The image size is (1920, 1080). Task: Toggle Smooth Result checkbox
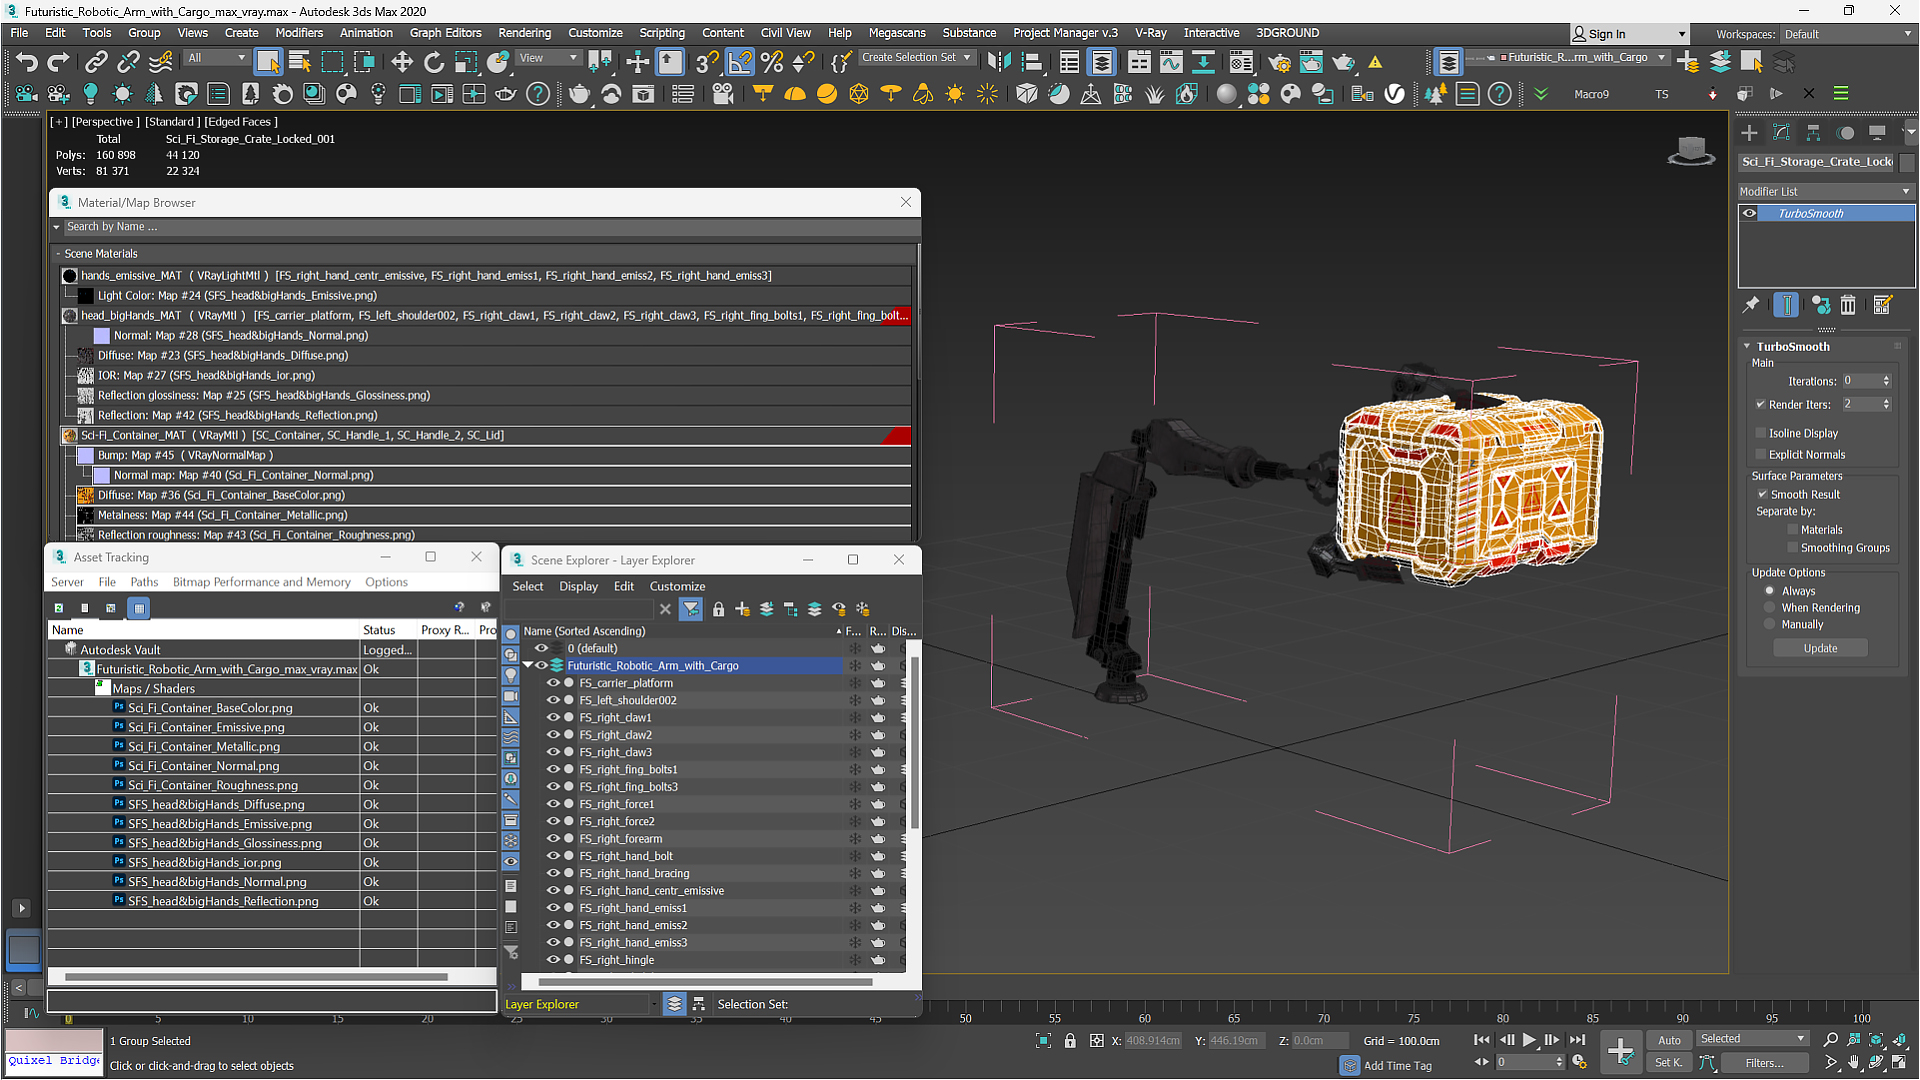point(1763,494)
